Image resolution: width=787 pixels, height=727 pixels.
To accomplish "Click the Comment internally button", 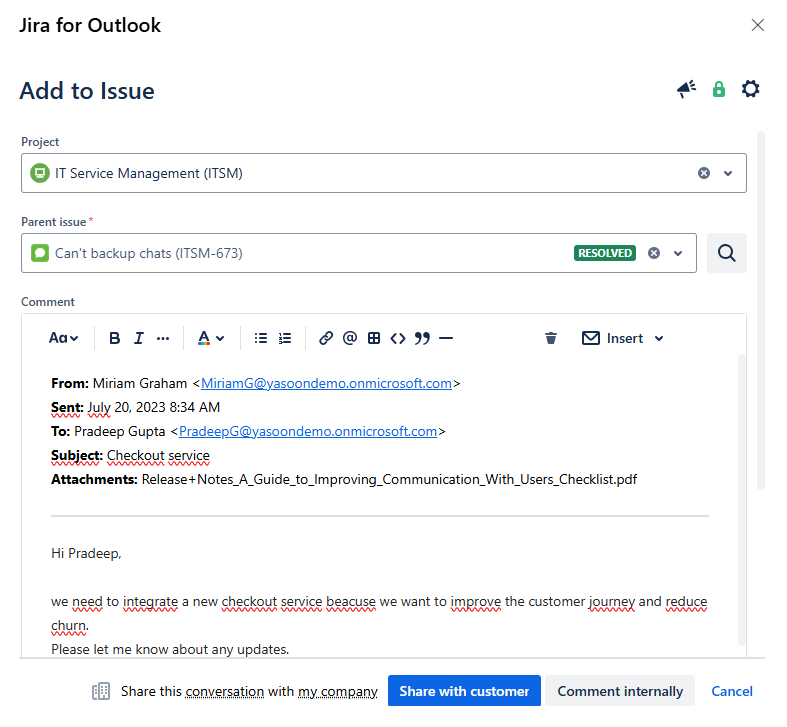I will (x=620, y=691).
